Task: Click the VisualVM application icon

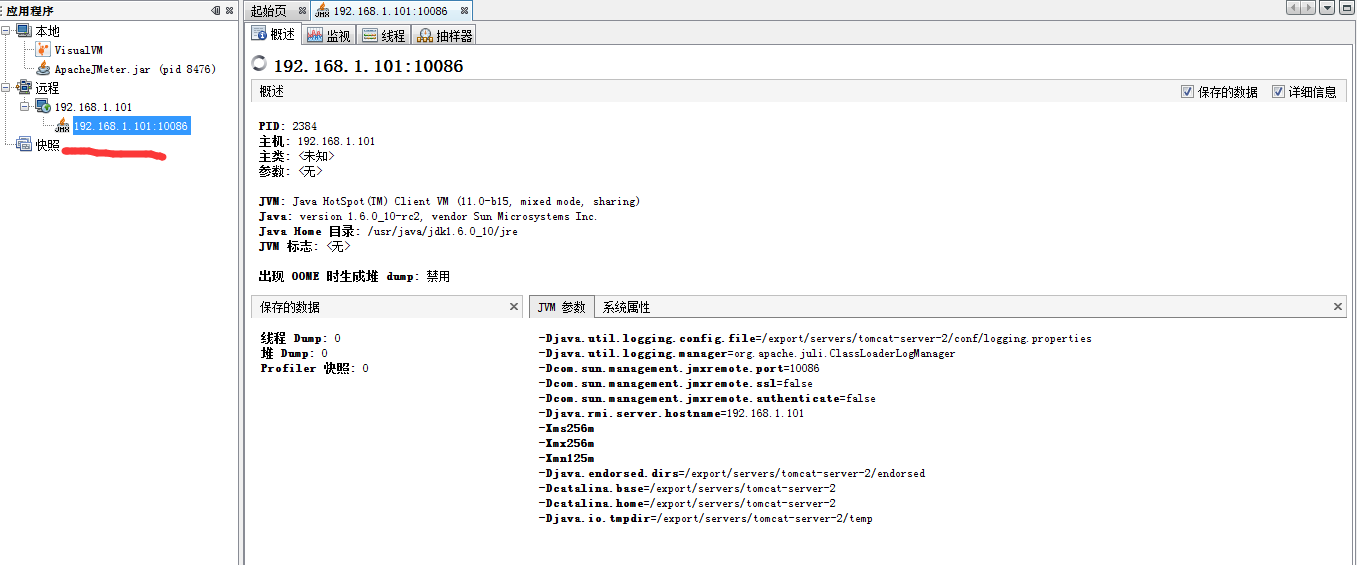Action: pos(43,50)
